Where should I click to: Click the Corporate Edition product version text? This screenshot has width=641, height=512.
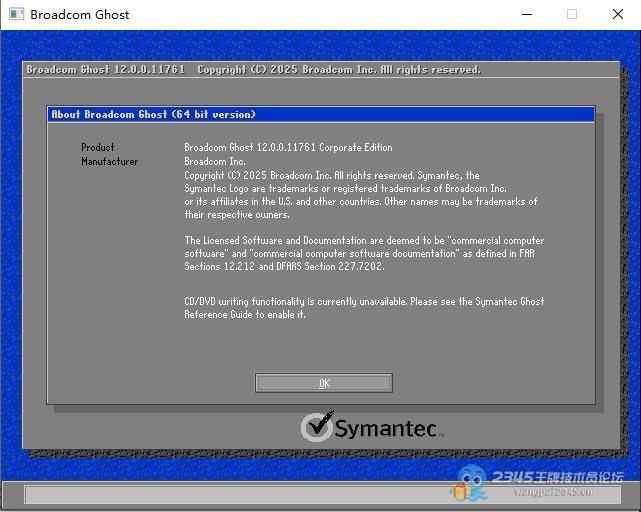(x=288, y=147)
